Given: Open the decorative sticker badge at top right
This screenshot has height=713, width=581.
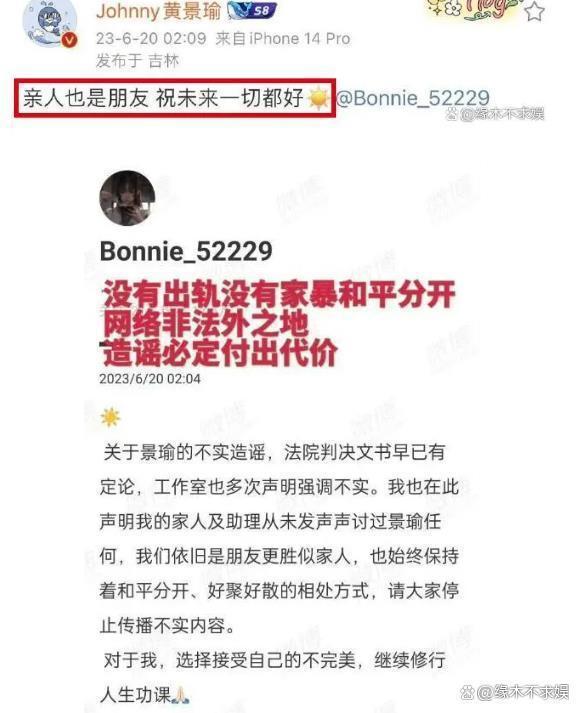Looking at the screenshot, I should tap(472, 10).
